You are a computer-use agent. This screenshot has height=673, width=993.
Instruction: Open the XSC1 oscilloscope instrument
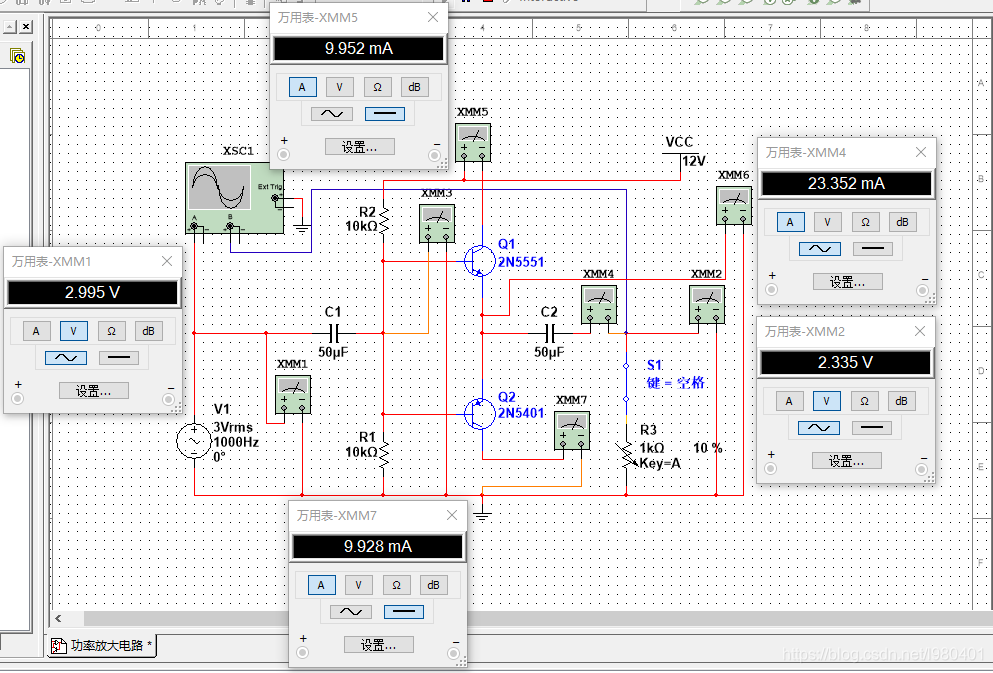coord(234,198)
